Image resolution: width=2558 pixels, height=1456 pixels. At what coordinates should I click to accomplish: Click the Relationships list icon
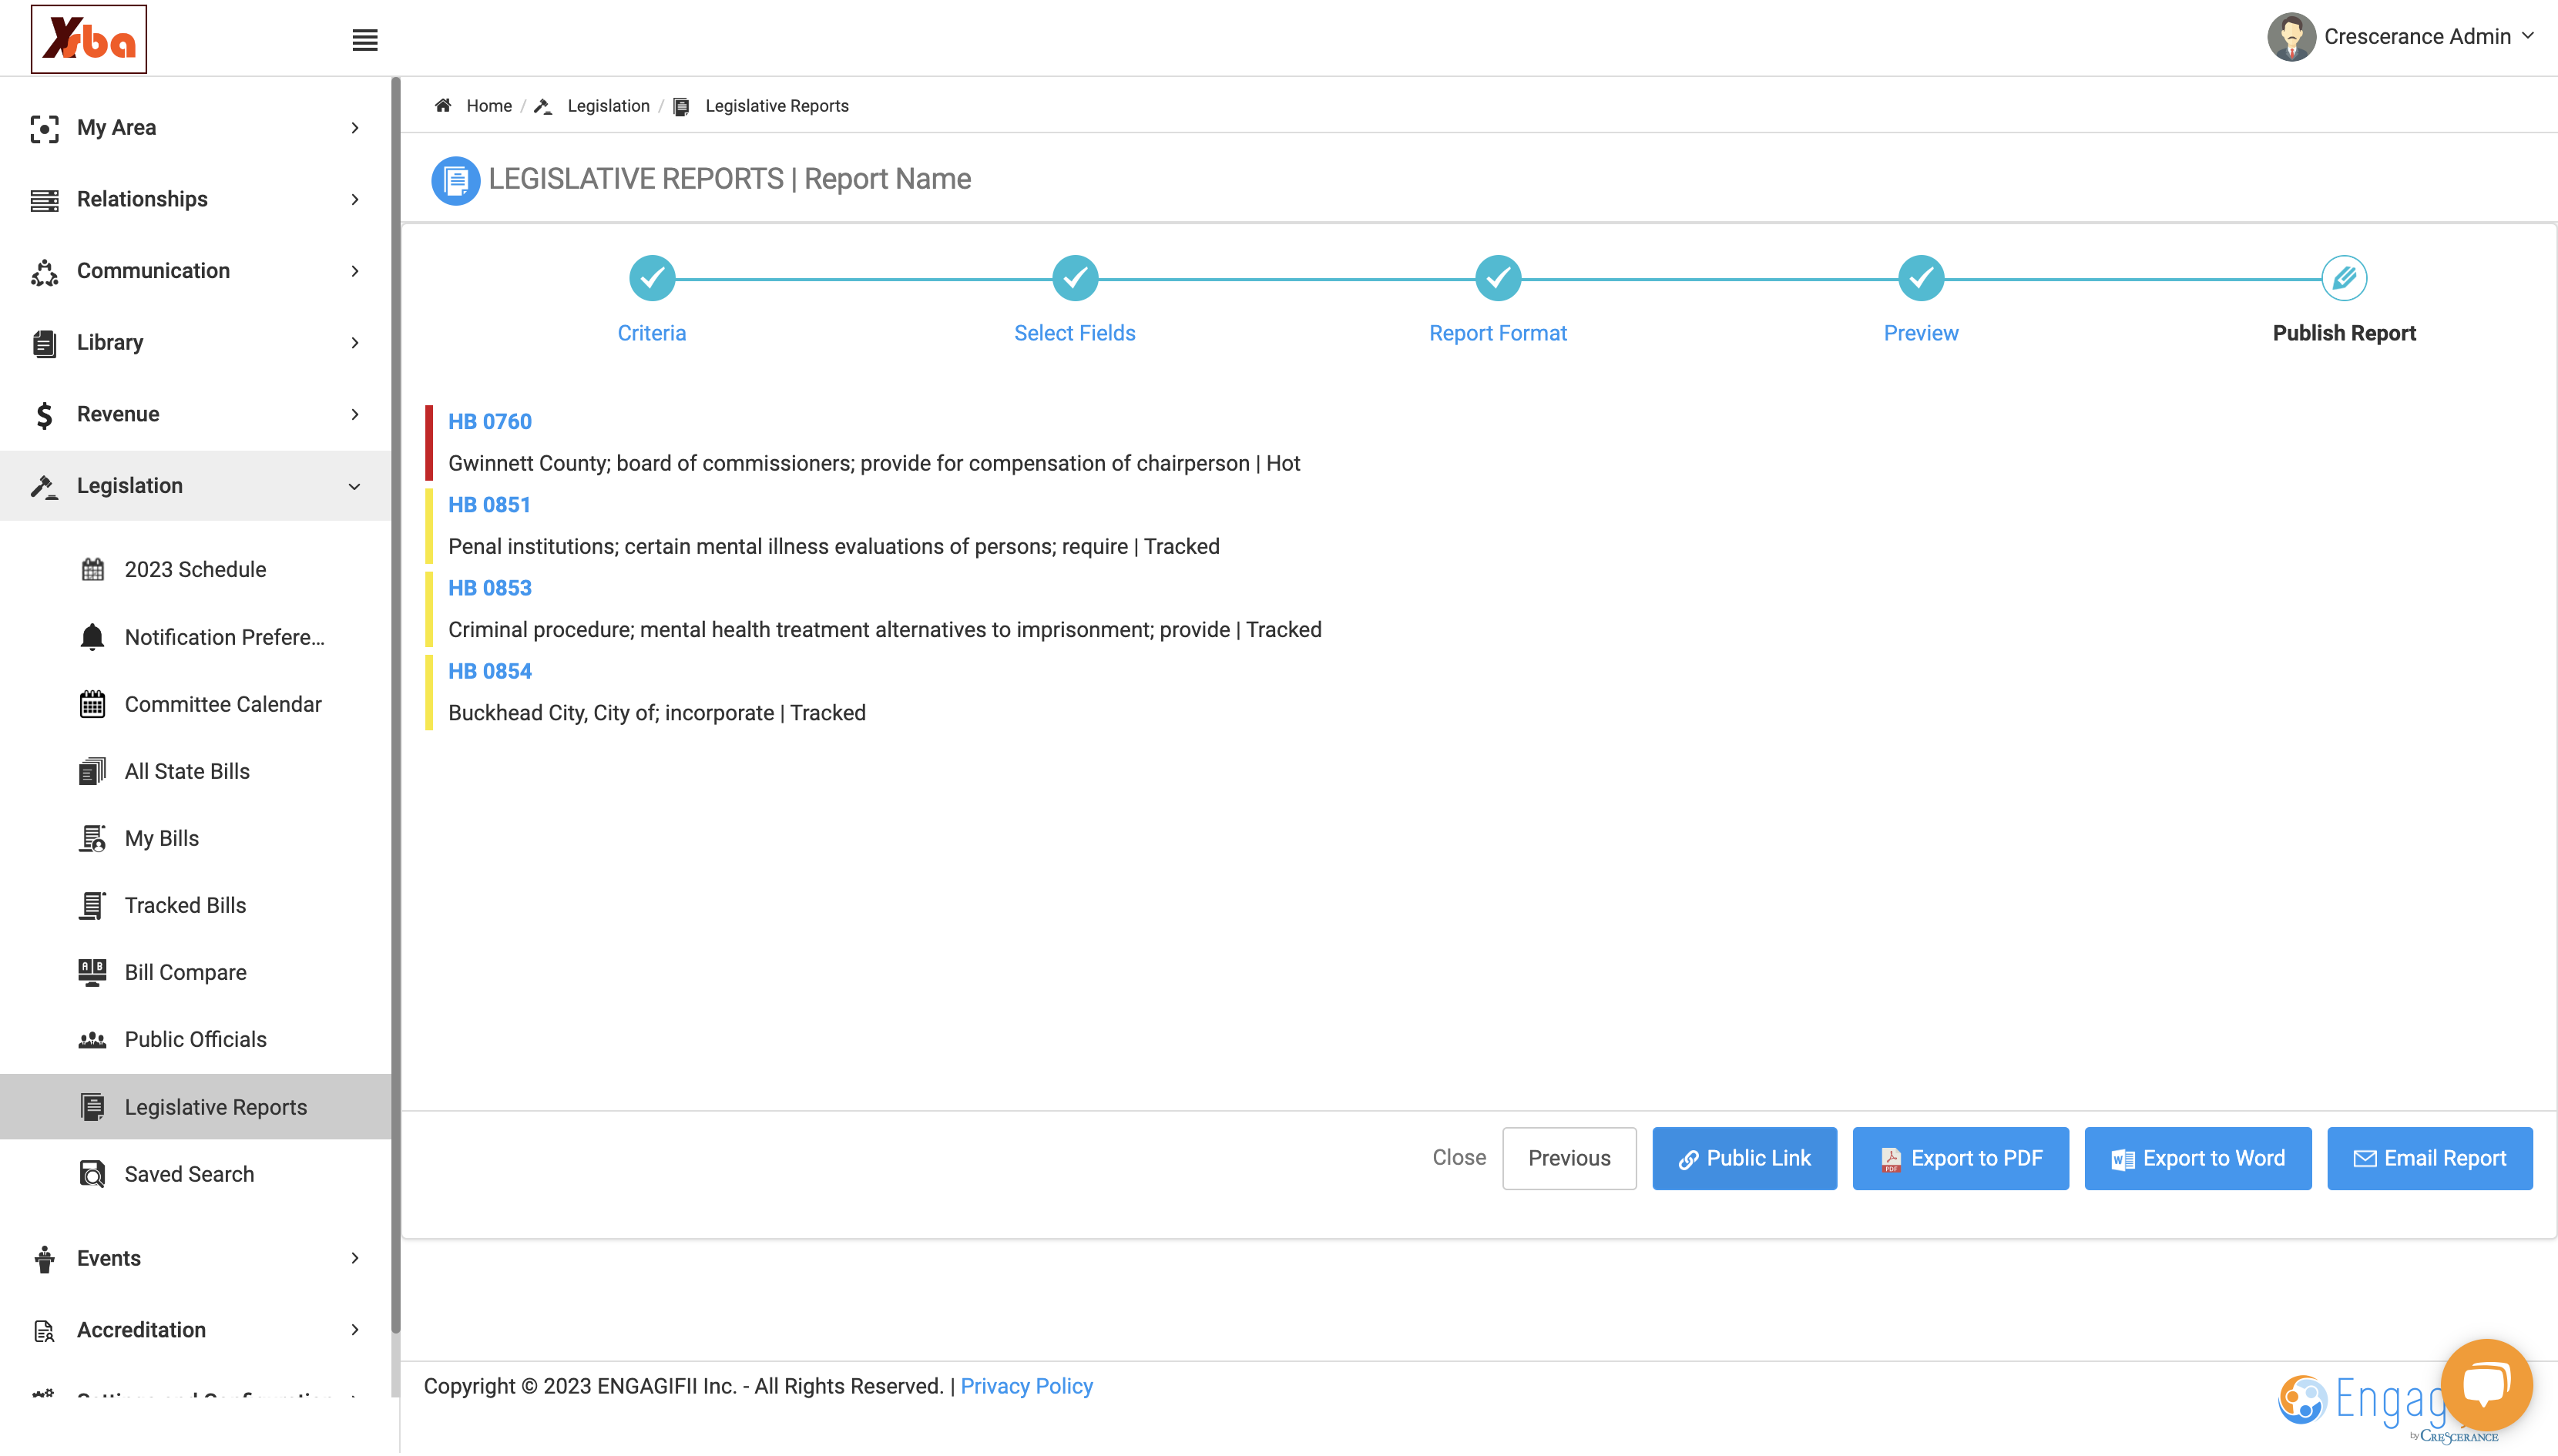[x=44, y=200]
